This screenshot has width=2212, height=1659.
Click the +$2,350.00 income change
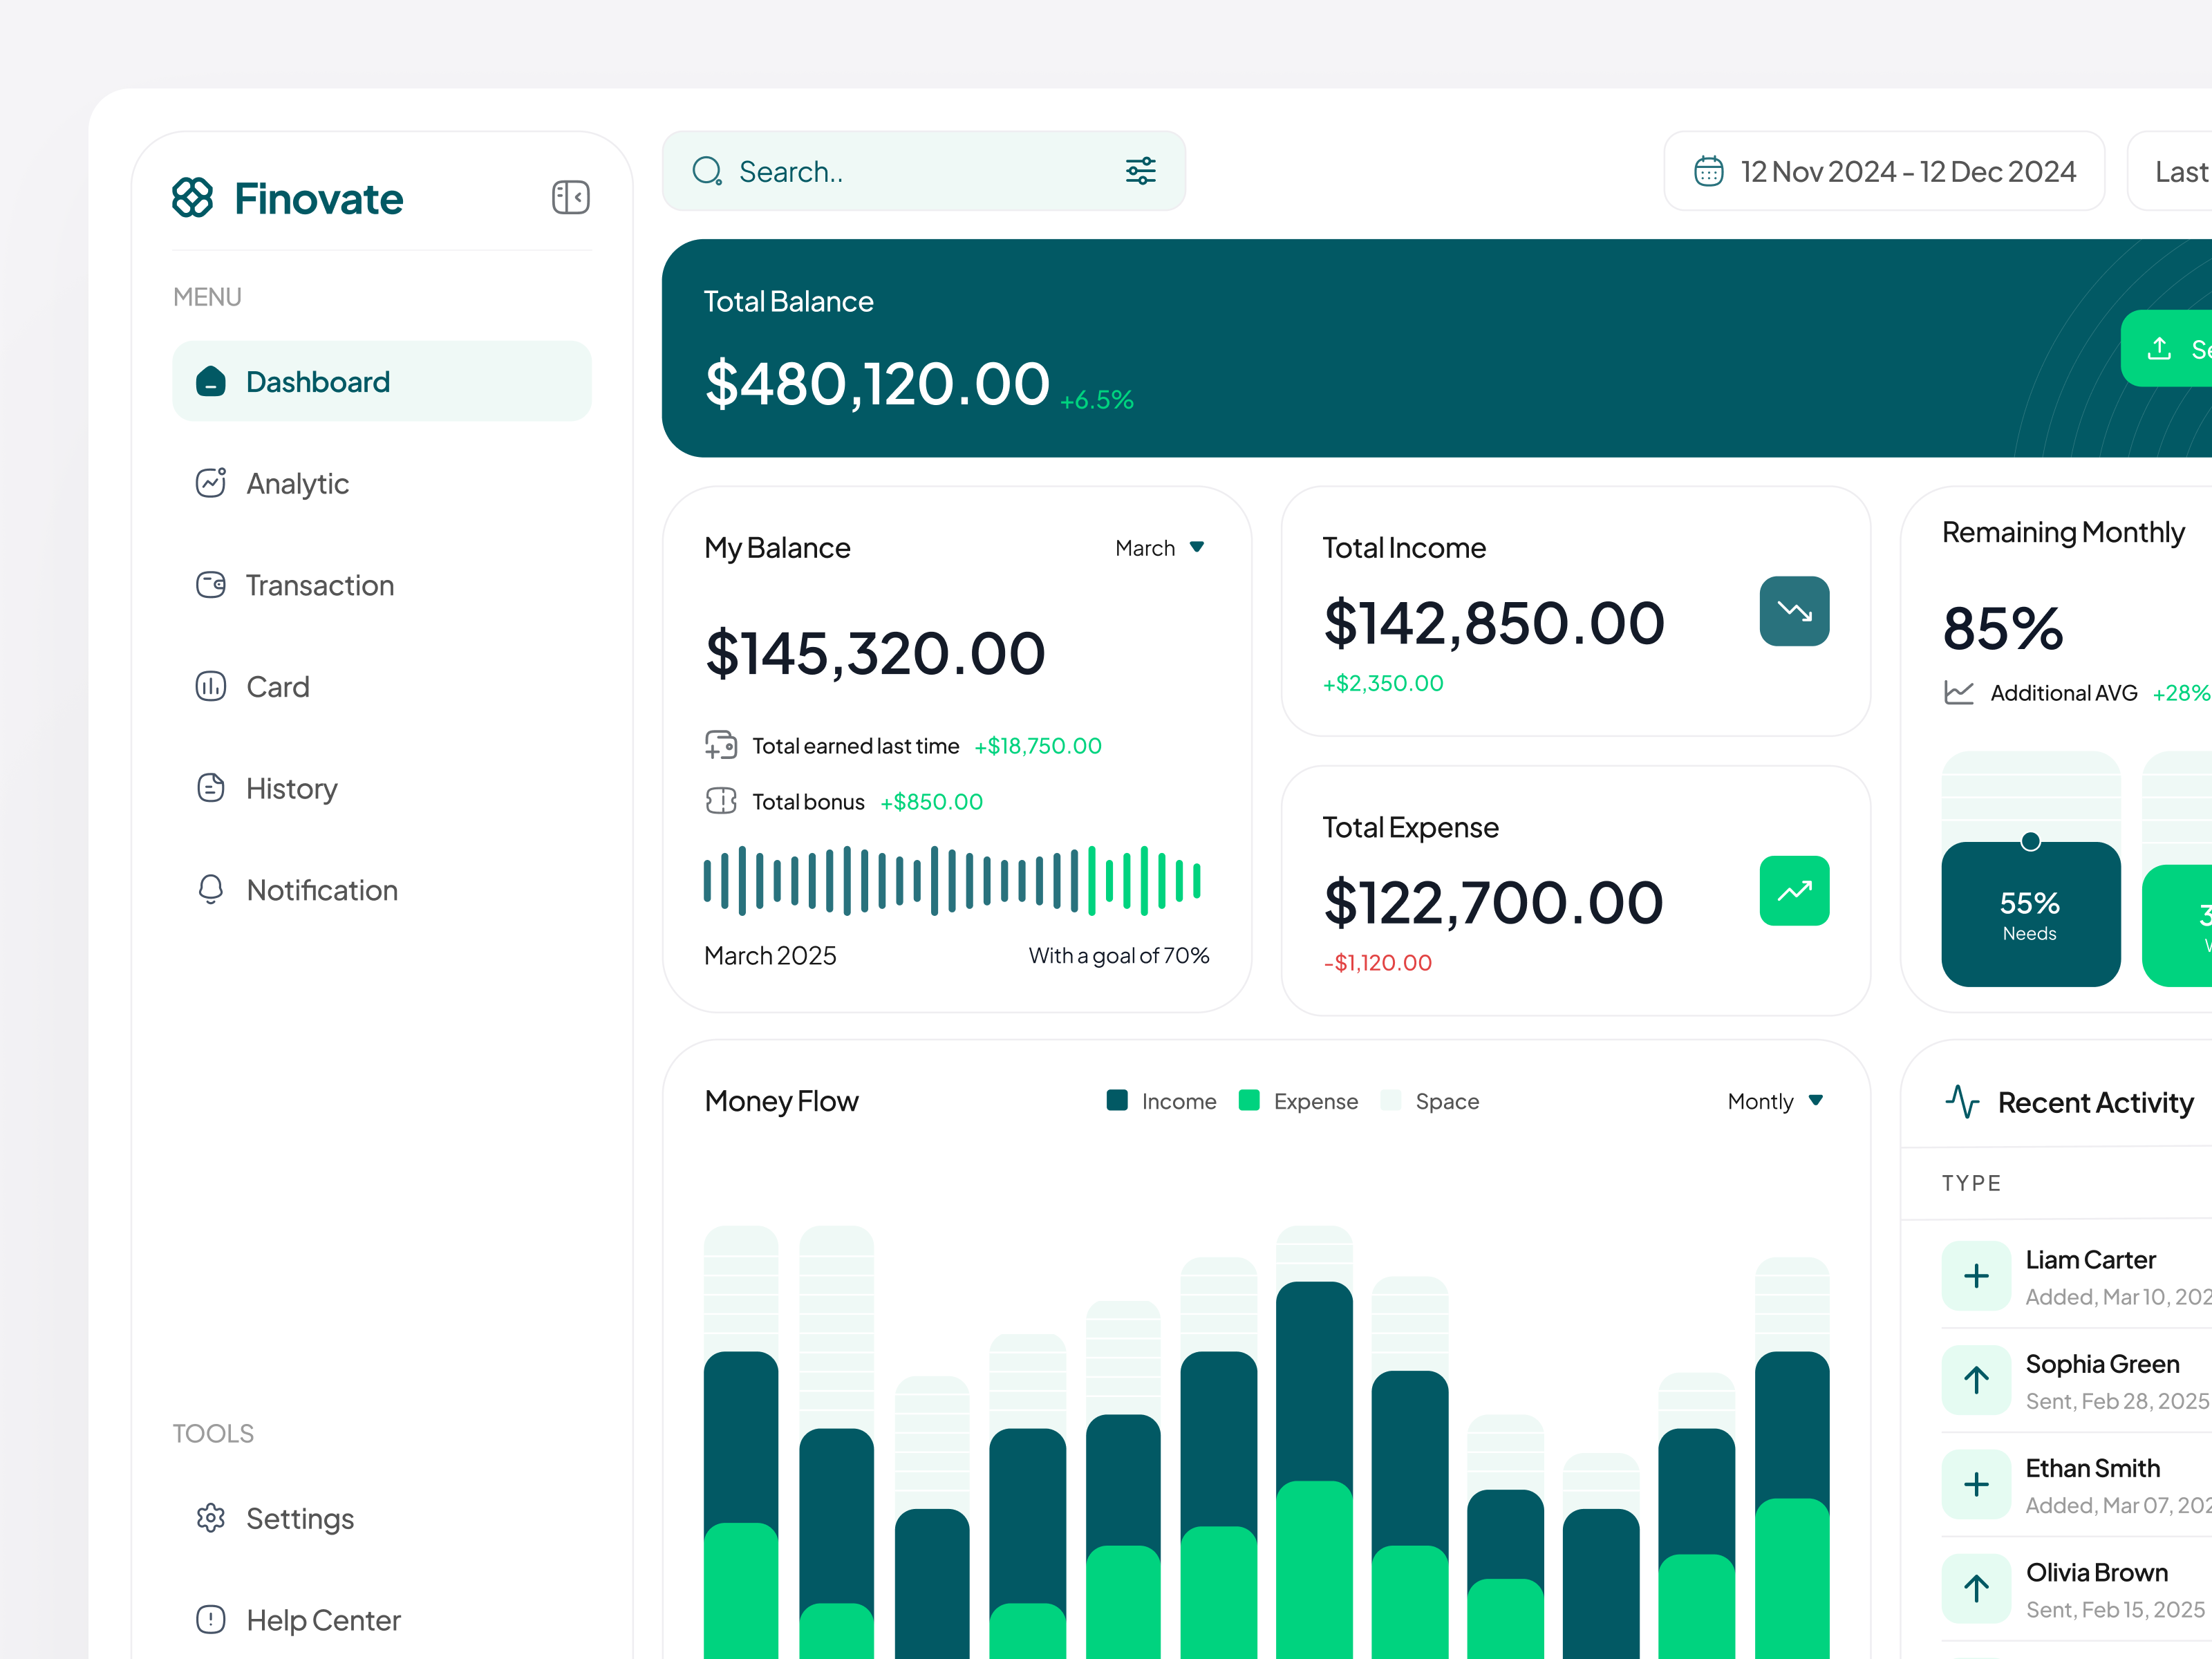(x=1383, y=683)
